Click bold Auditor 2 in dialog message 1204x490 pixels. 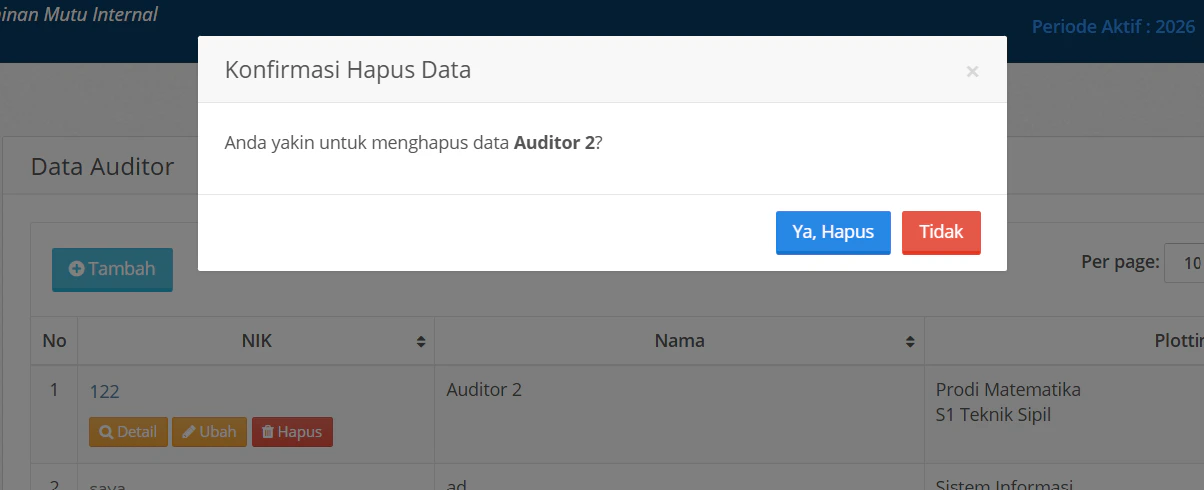coord(554,143)
